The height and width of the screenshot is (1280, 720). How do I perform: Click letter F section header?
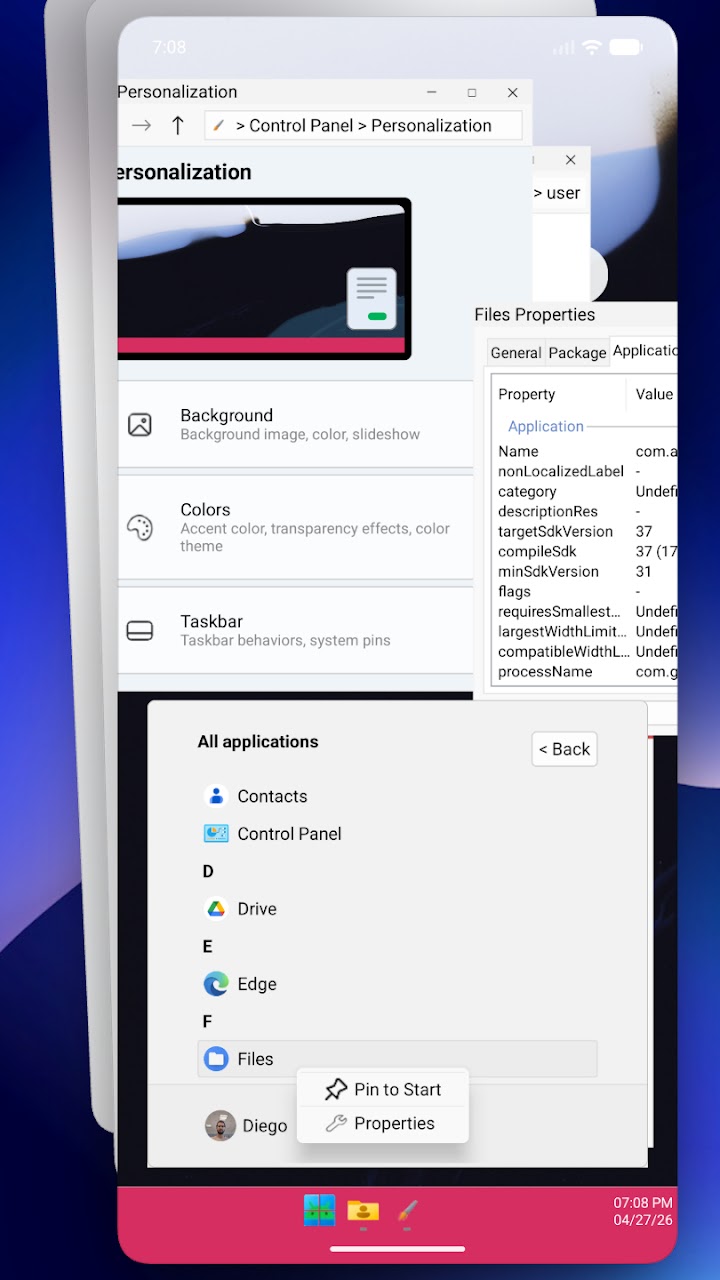click(x=208, y=1021)
